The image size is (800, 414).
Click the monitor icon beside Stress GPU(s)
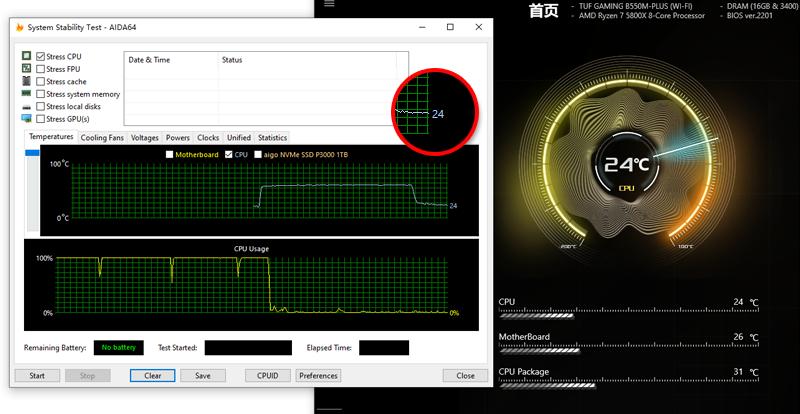click(x=27, y=118)
